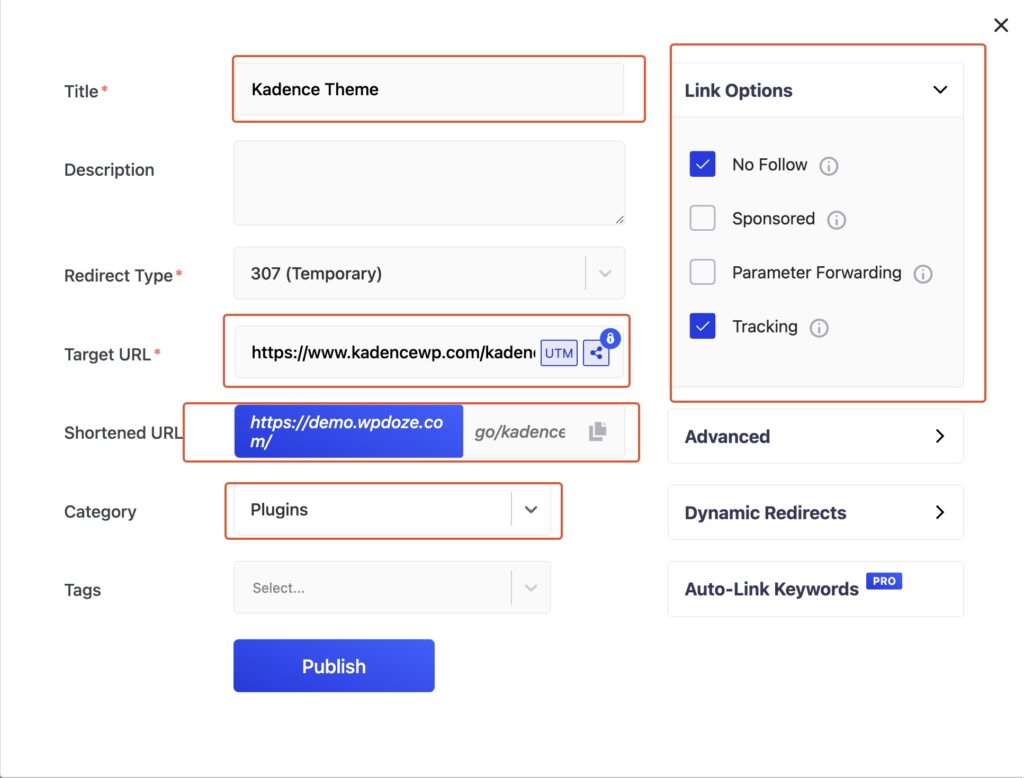Click the Target URL field label
This screenshot has width=1024, height=778.
click(x=107, y=354)
